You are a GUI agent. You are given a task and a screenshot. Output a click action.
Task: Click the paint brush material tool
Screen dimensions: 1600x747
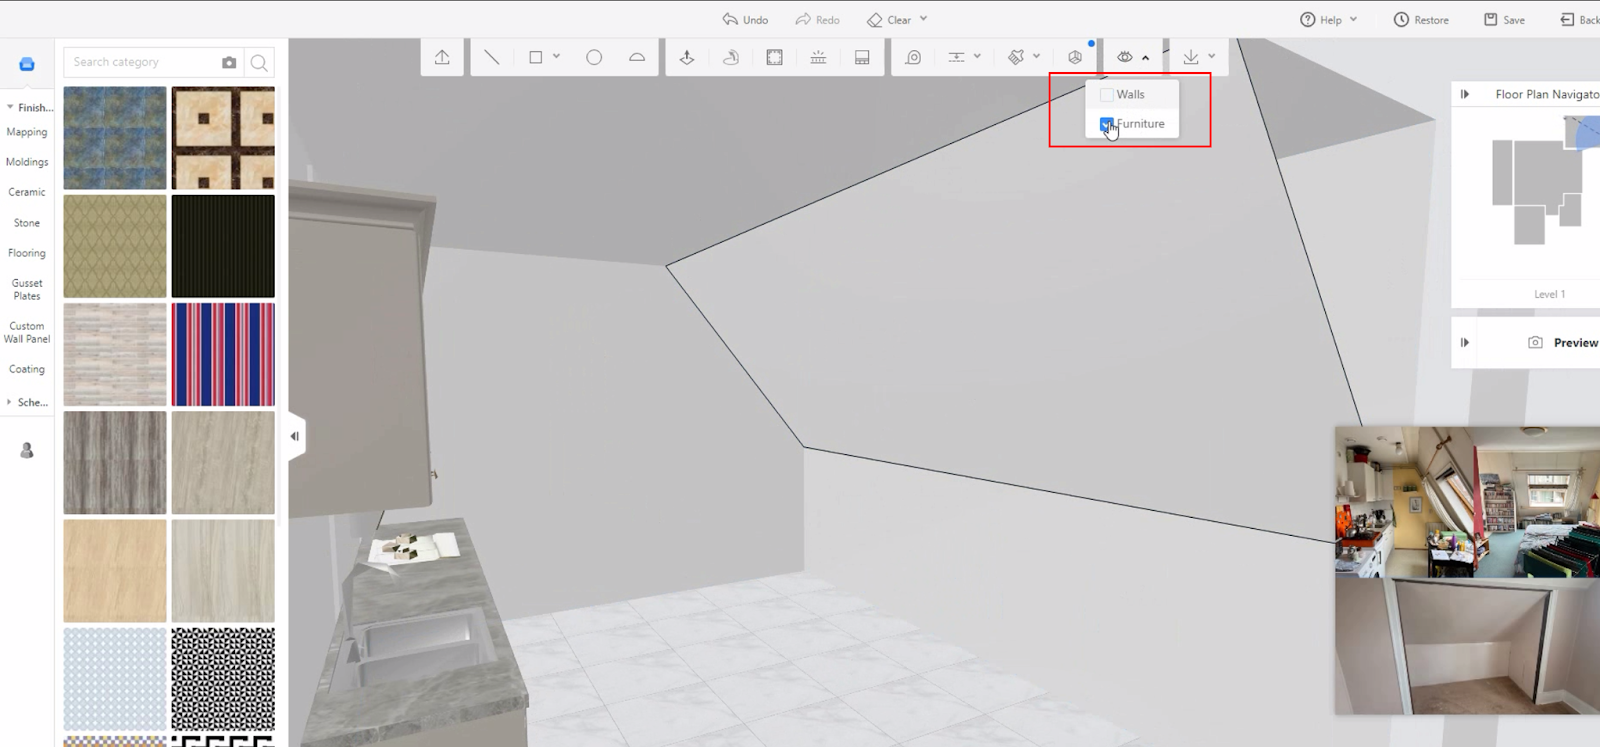(x=1016, y=58)
